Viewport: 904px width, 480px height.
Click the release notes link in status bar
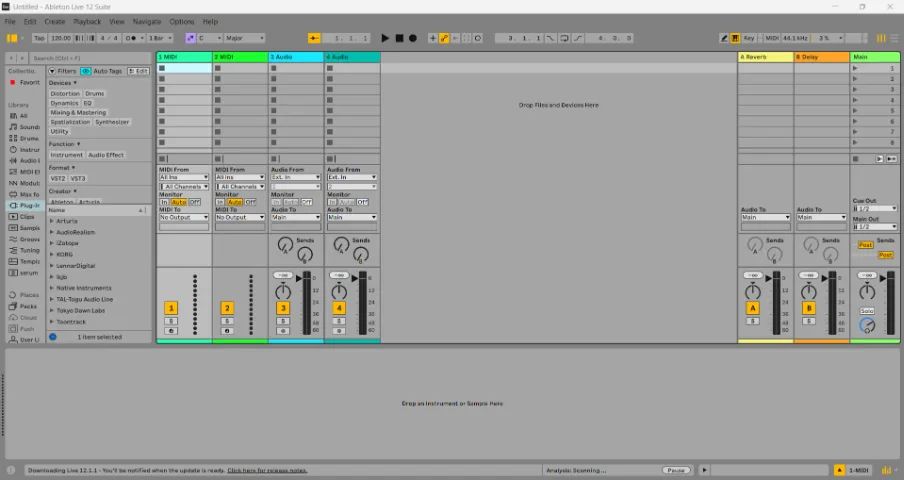pos(267,471)
